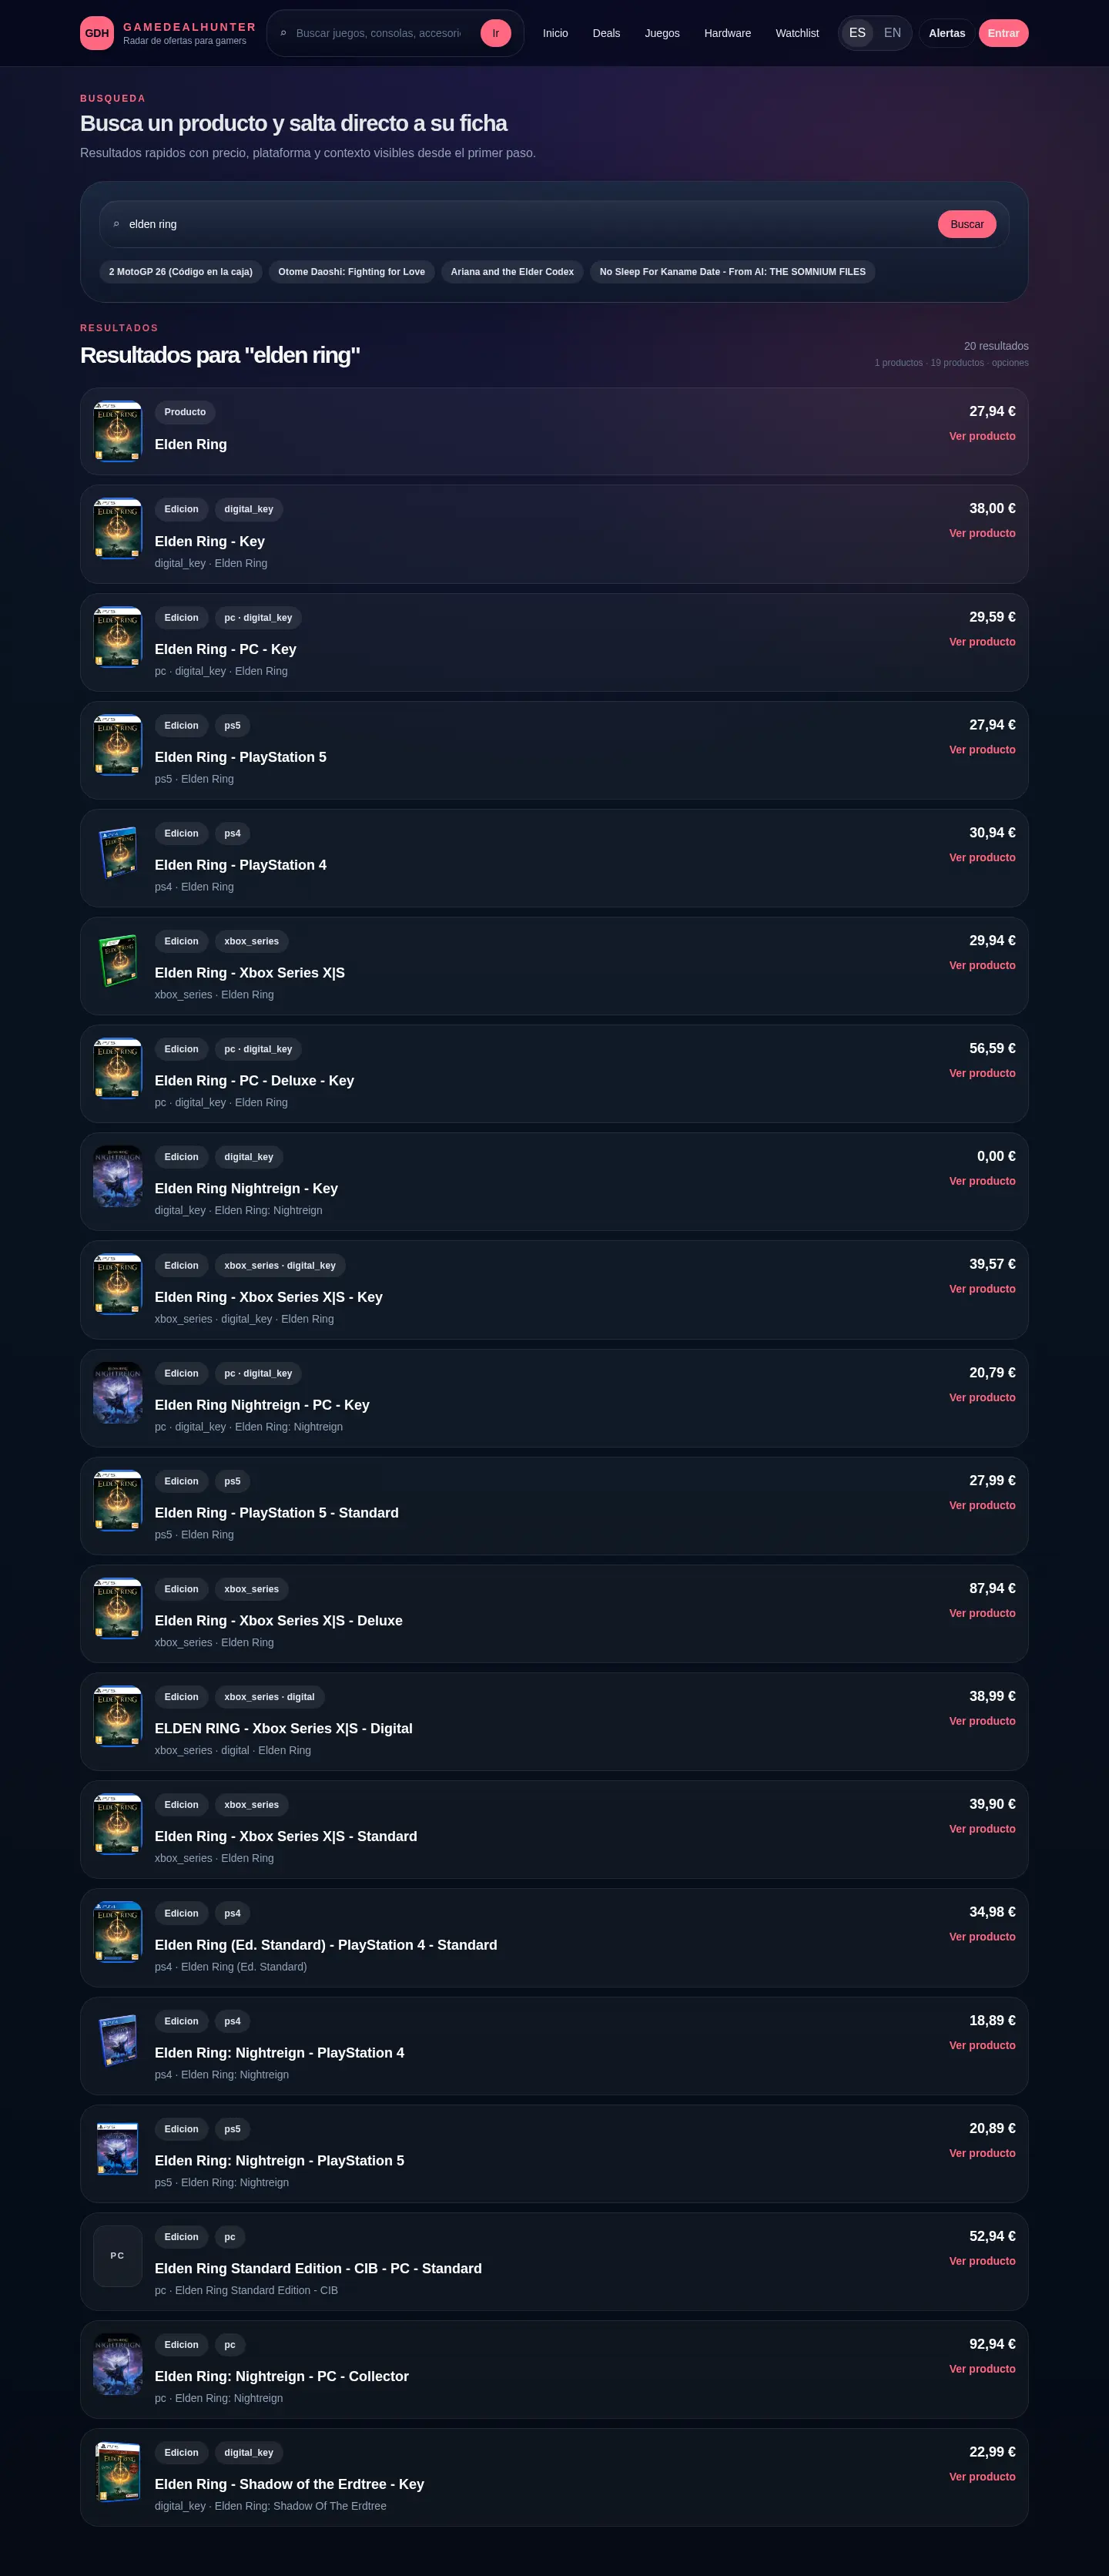1109x2576 pixels.
Task: Open Ver producto for Shadow of the Erdtree
Action: (x=981, y=2477)
